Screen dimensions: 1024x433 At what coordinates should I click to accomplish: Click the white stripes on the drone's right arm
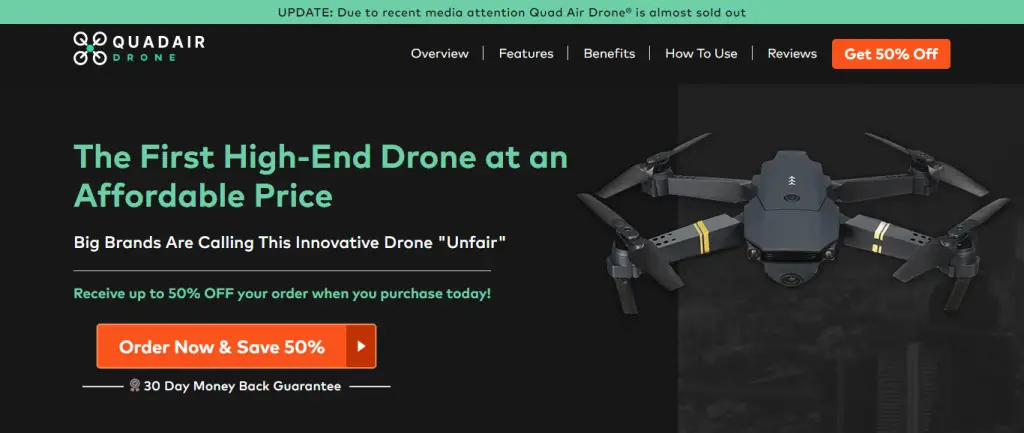coord(882,238)
